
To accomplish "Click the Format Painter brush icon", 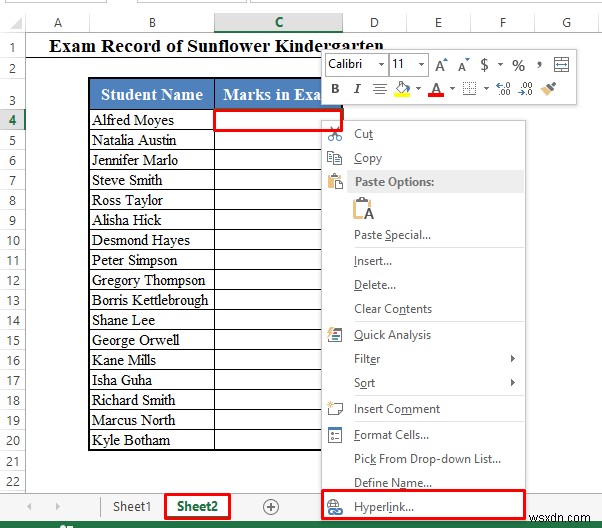I will (x=548, y=89).
